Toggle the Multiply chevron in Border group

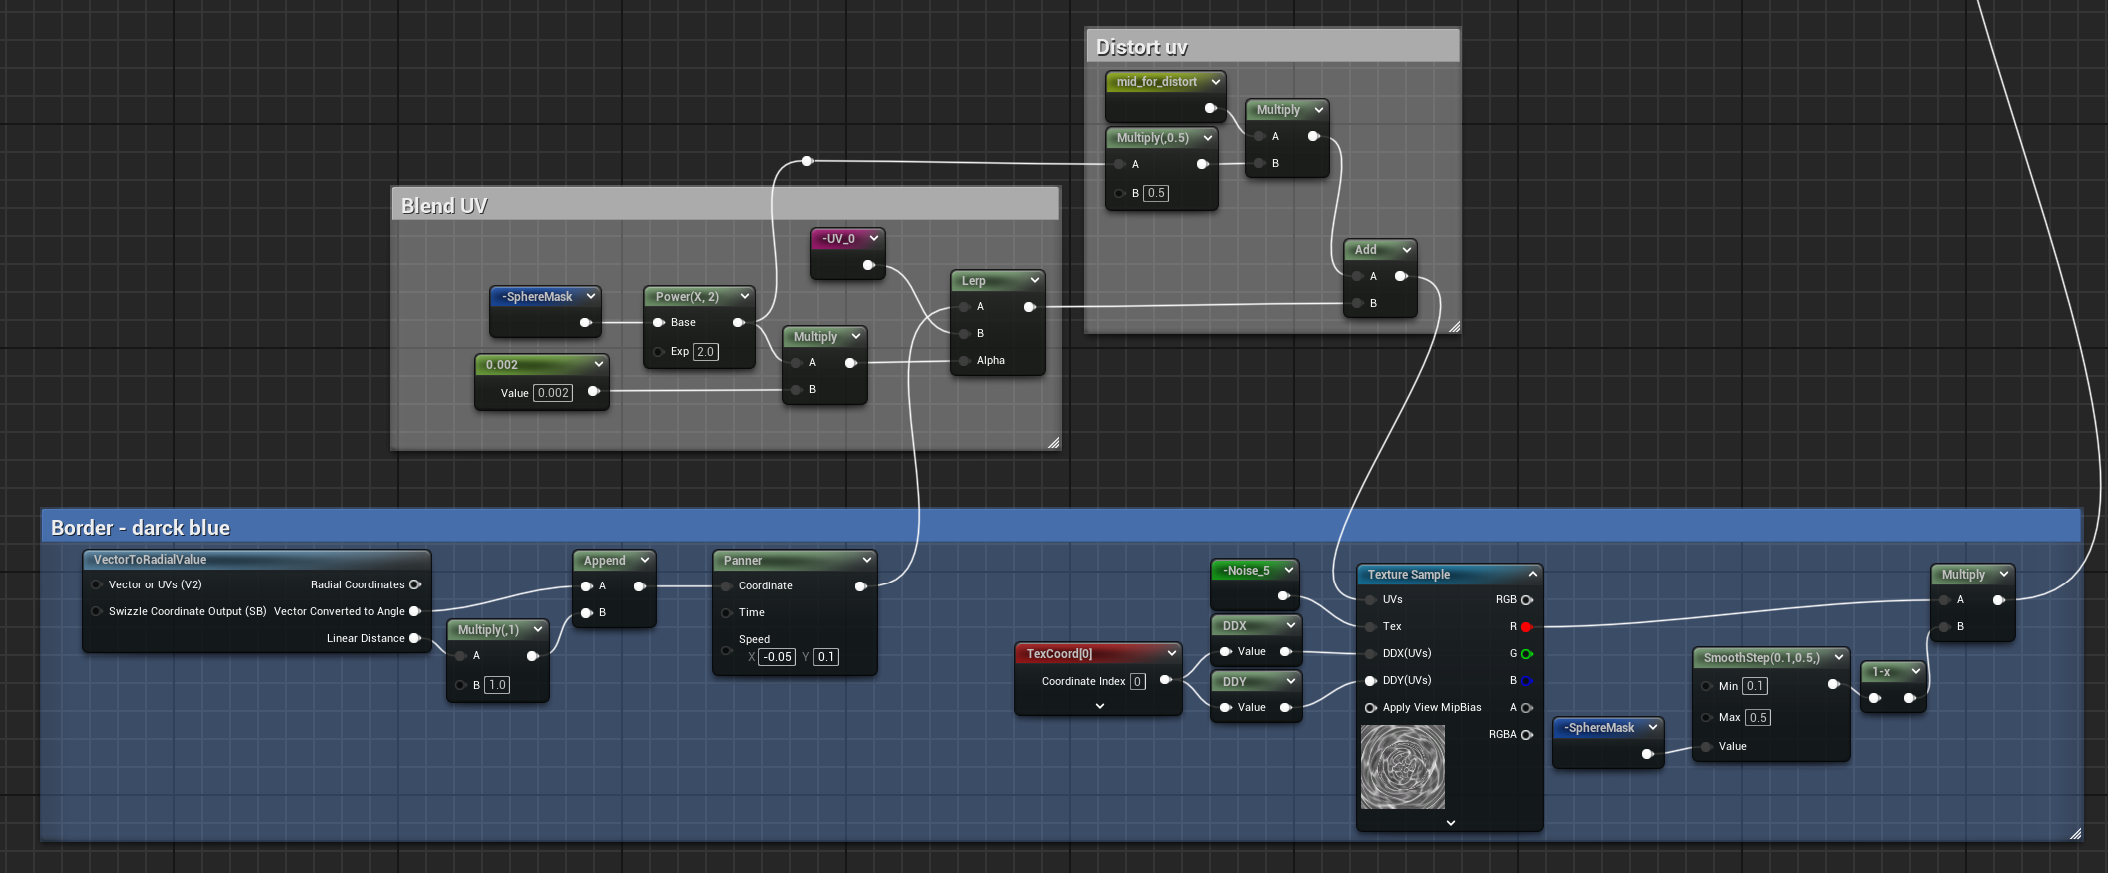pyautogui.click(x=2003, y=575)
